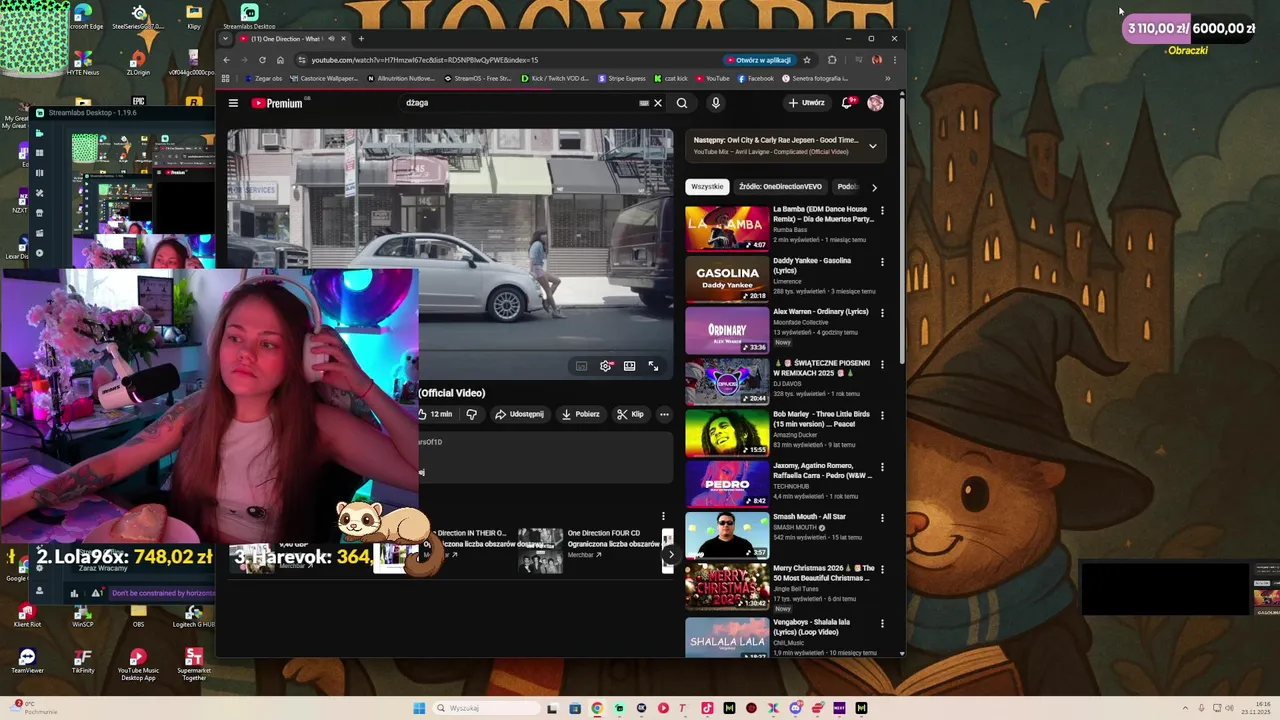Image resolution: width=1280 pixels, height=720 pixels.
Task: Click the YouTube search field with 'dżaga'
Action: coord(520,103)
